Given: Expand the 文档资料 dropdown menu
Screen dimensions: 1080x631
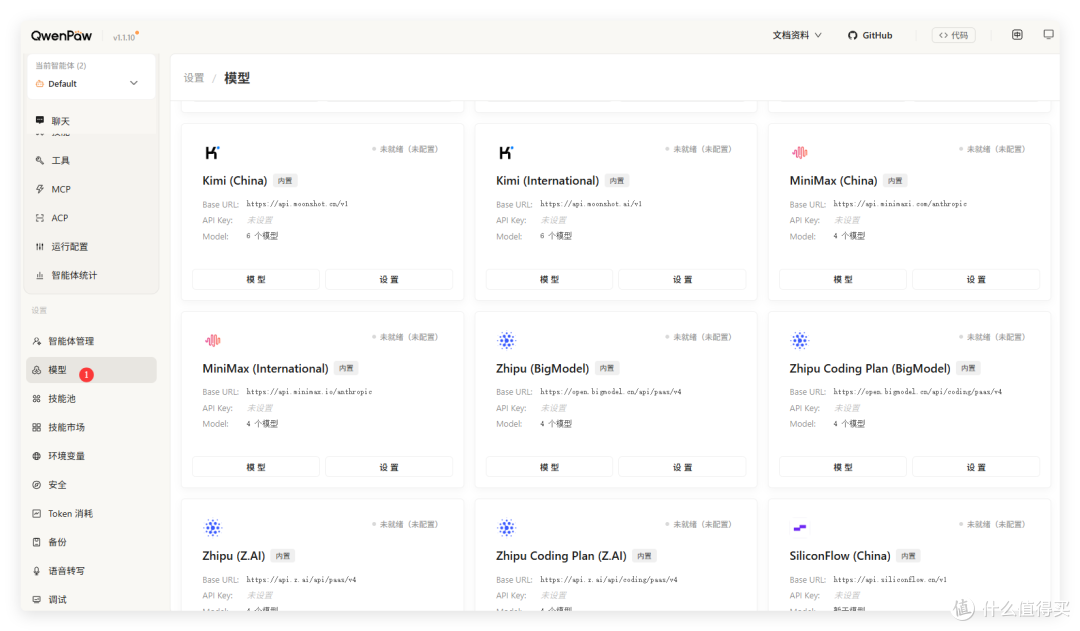Looking at the screenshot, I should coord(797,35).
